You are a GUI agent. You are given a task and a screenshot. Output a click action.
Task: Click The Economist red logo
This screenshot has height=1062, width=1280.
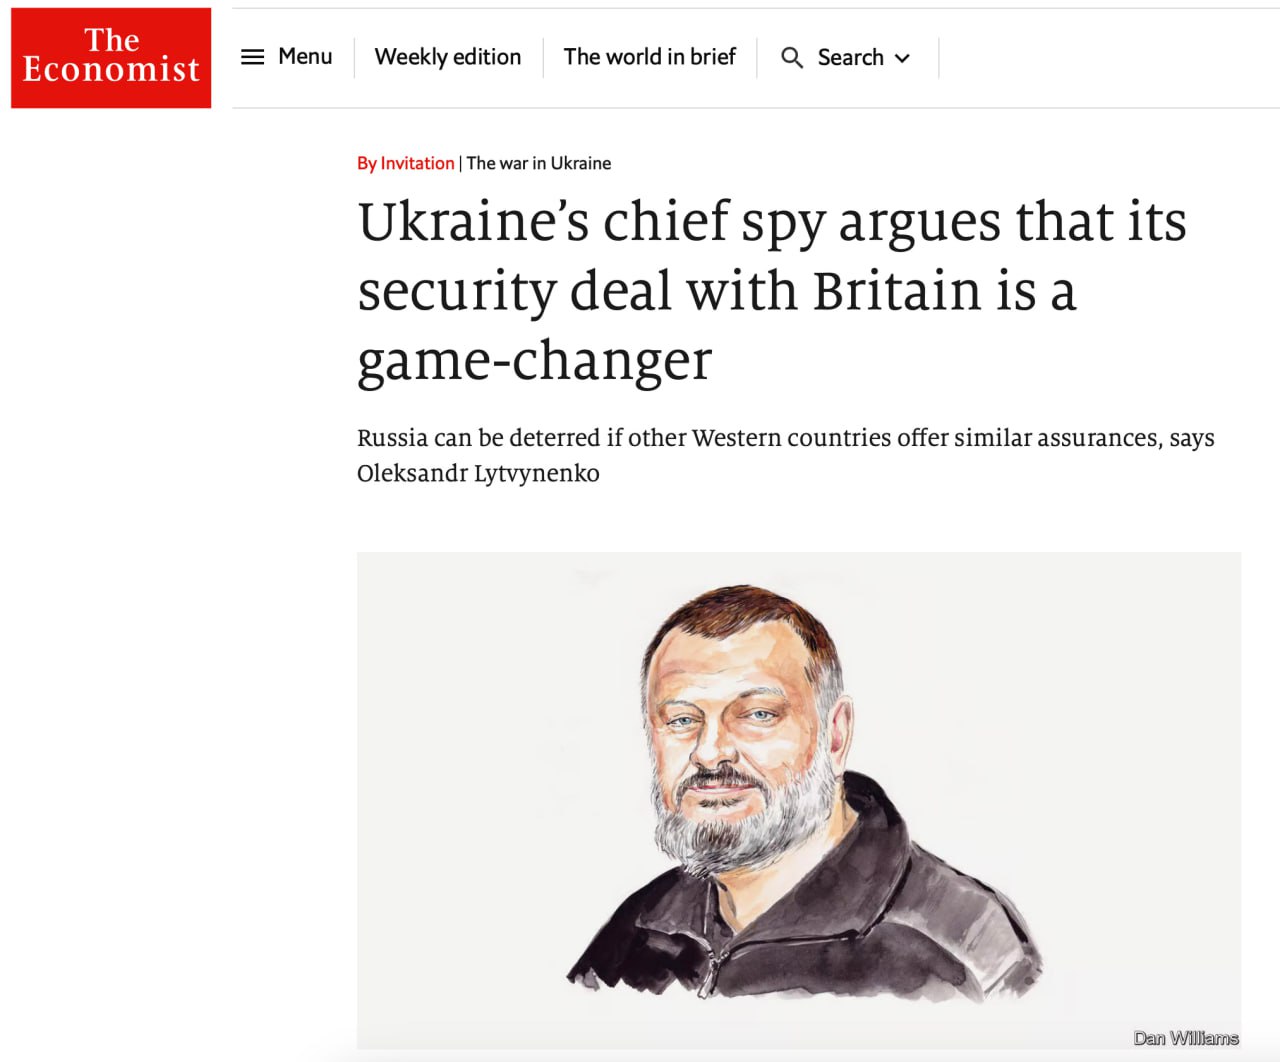click(x=111, y=57)
